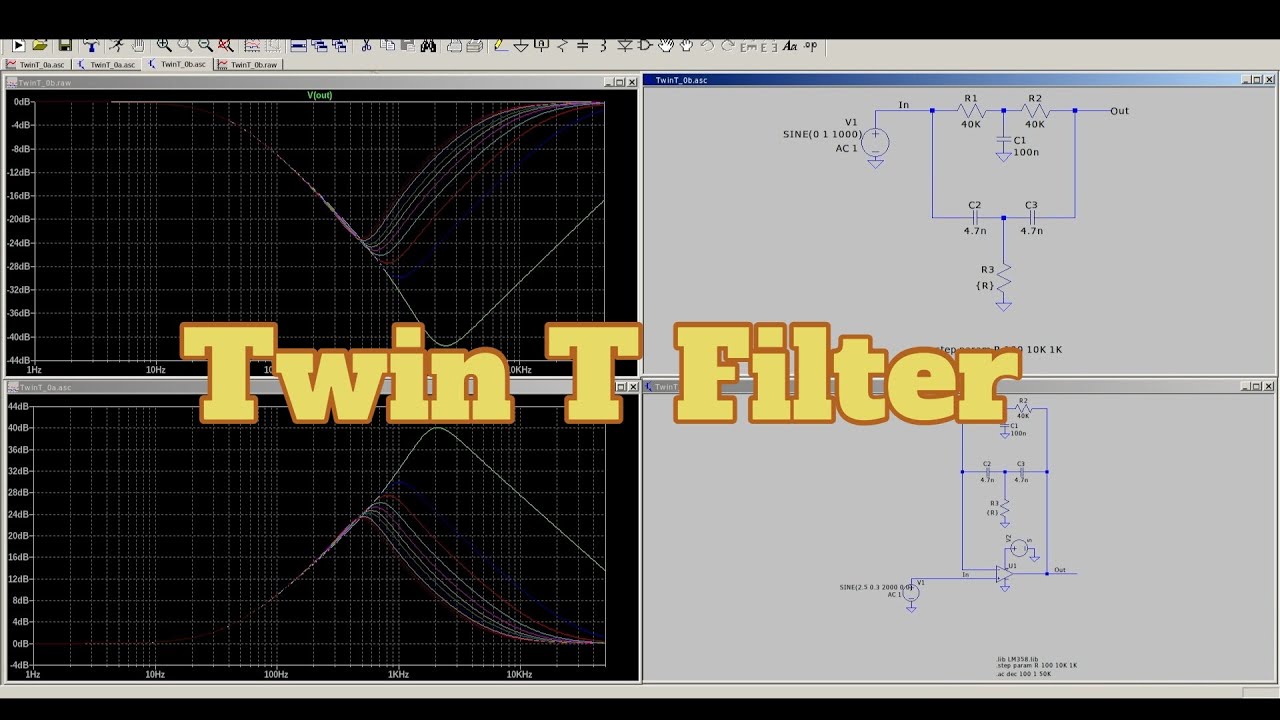
Task: Select the Cut scissors tool
Action: click(366, 45)
